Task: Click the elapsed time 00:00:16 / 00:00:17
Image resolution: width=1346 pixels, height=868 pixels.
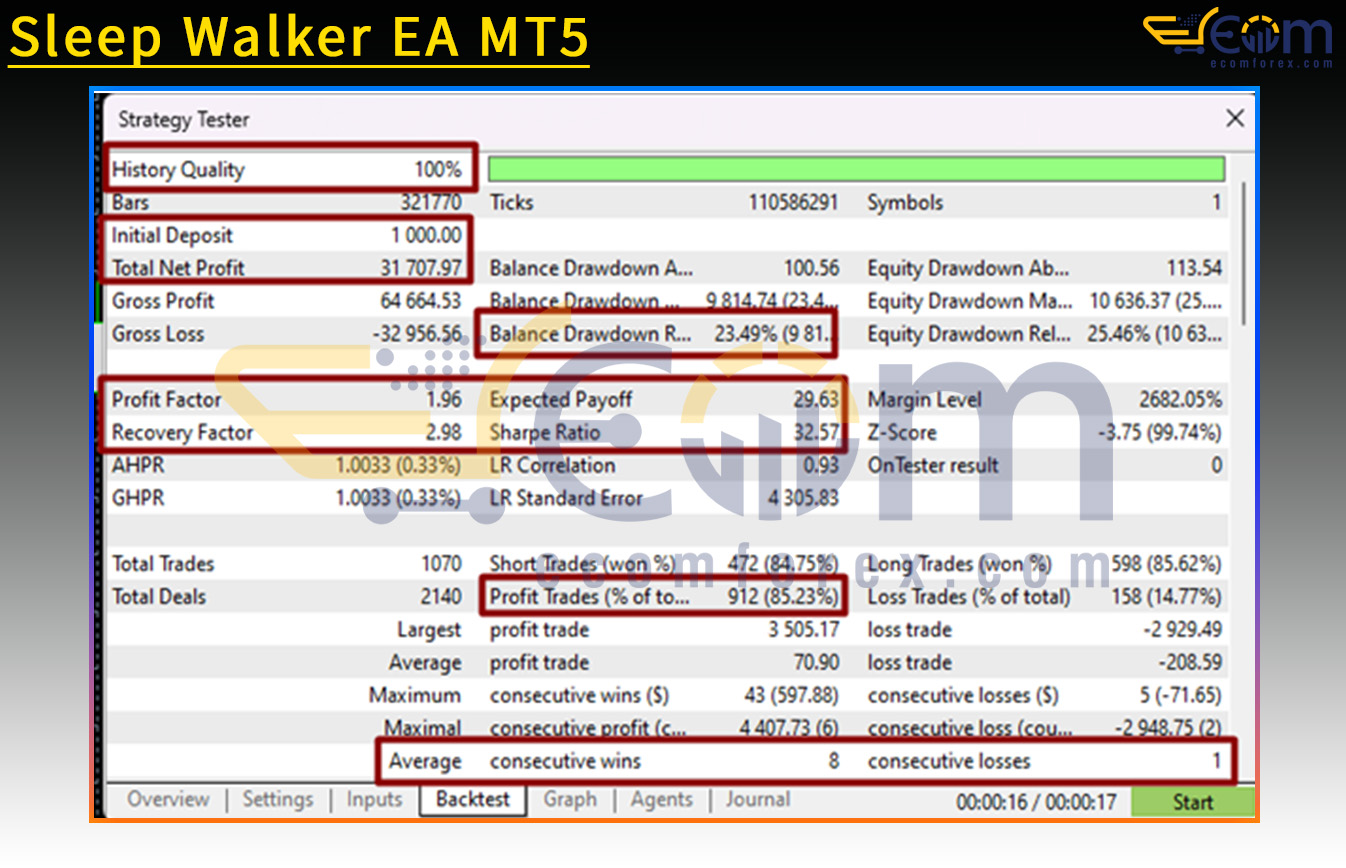Action: tap(1035, 802)
